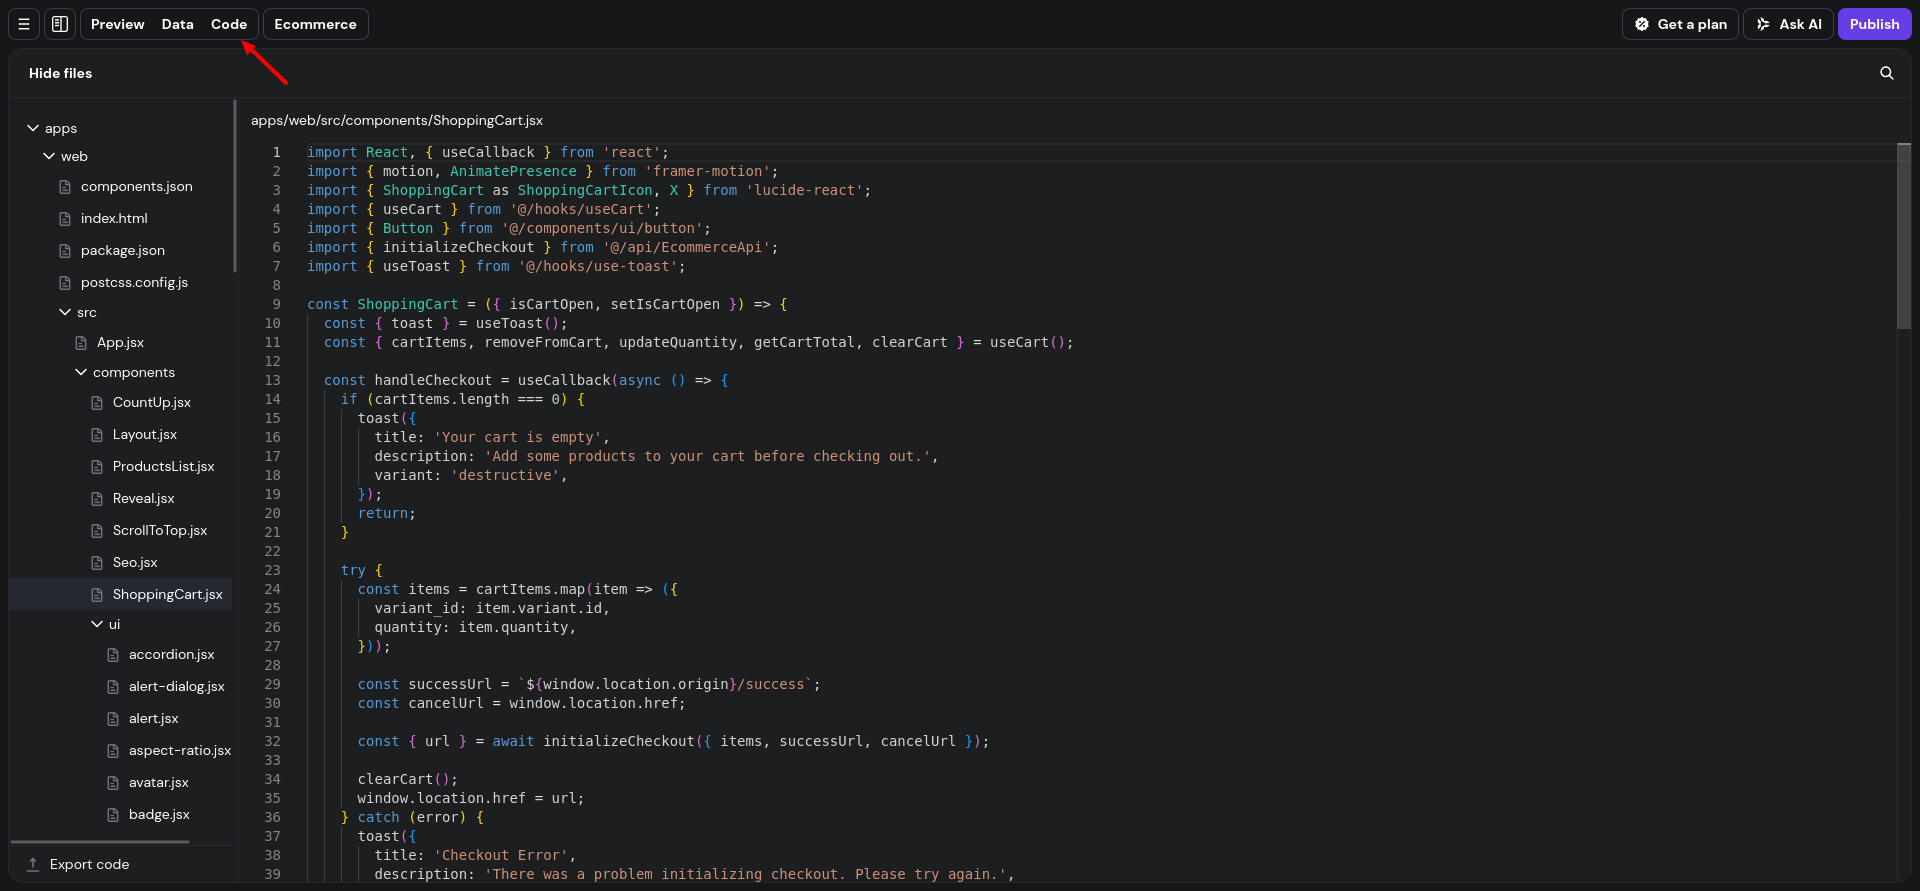Switch to the Data tab
The width and height of the screenshot is (1920, 891).
pyautogui.click(x=177, y=24)
